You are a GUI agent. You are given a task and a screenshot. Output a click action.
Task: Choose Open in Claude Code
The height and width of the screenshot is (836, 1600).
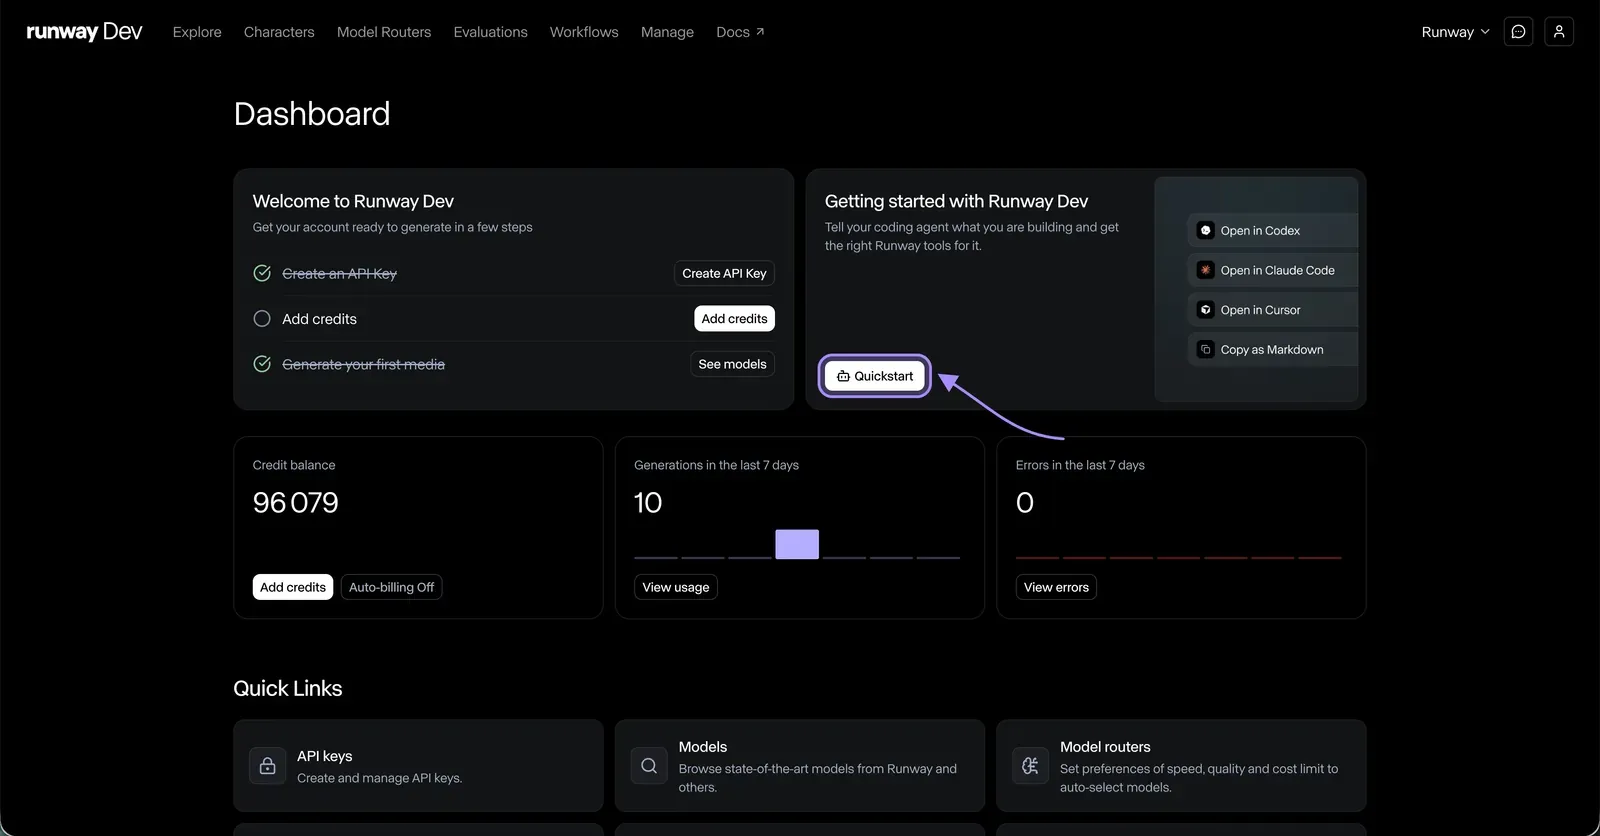pos(1272,270)
